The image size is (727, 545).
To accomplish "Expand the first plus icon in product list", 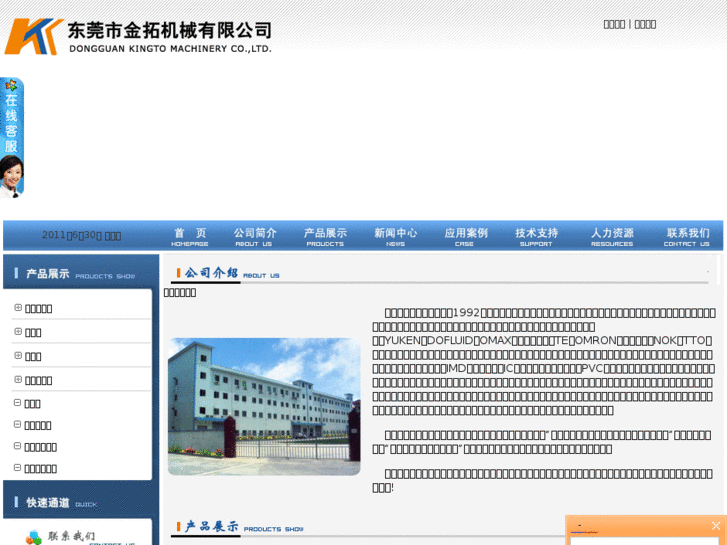I will (x=18, y=308).
